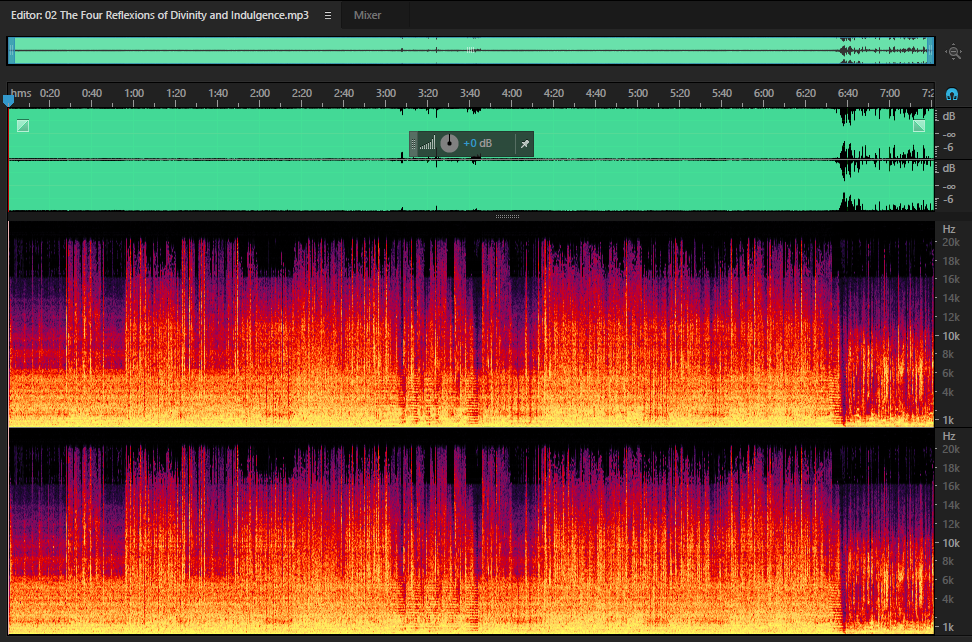Click the zoom out full magnifier icon
This screenshot has width=972, height=642.
click(x=953, y=52)
